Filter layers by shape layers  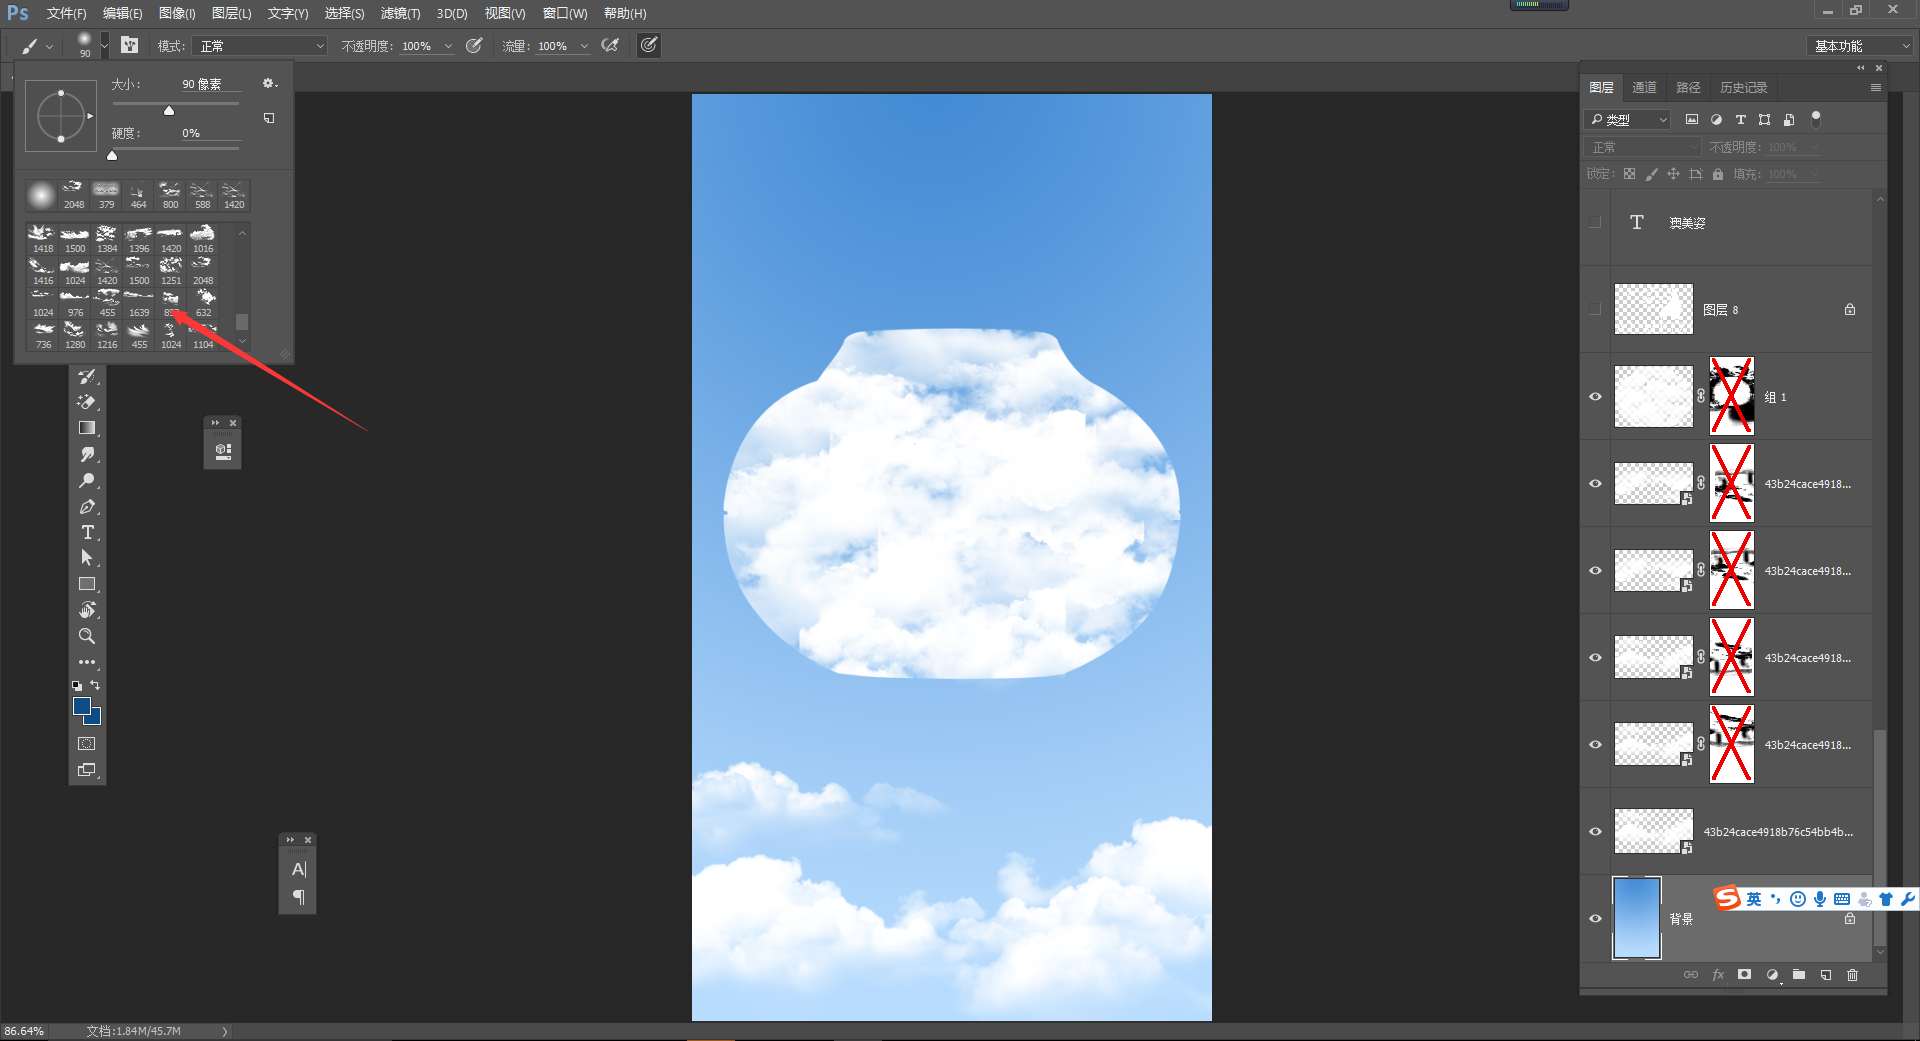[x=1764, y=119]
